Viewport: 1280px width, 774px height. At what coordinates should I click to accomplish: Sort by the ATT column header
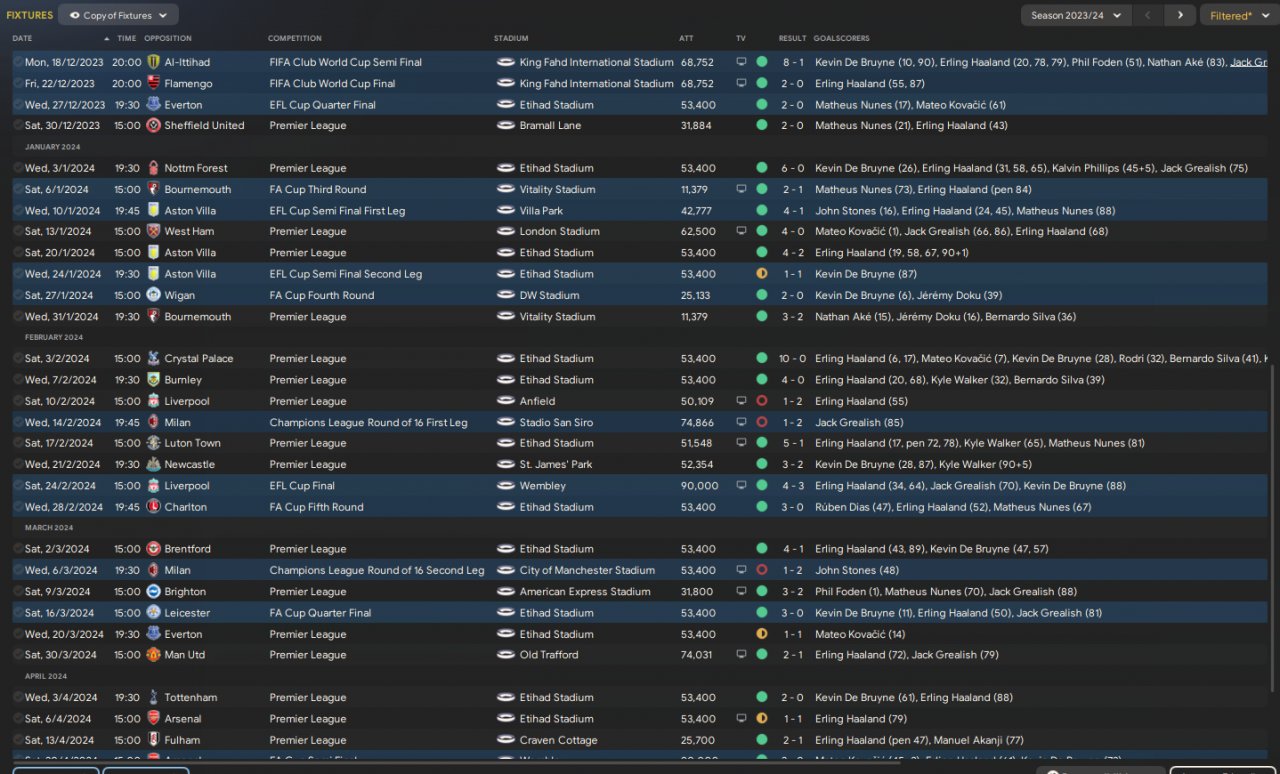click(686, 38)
